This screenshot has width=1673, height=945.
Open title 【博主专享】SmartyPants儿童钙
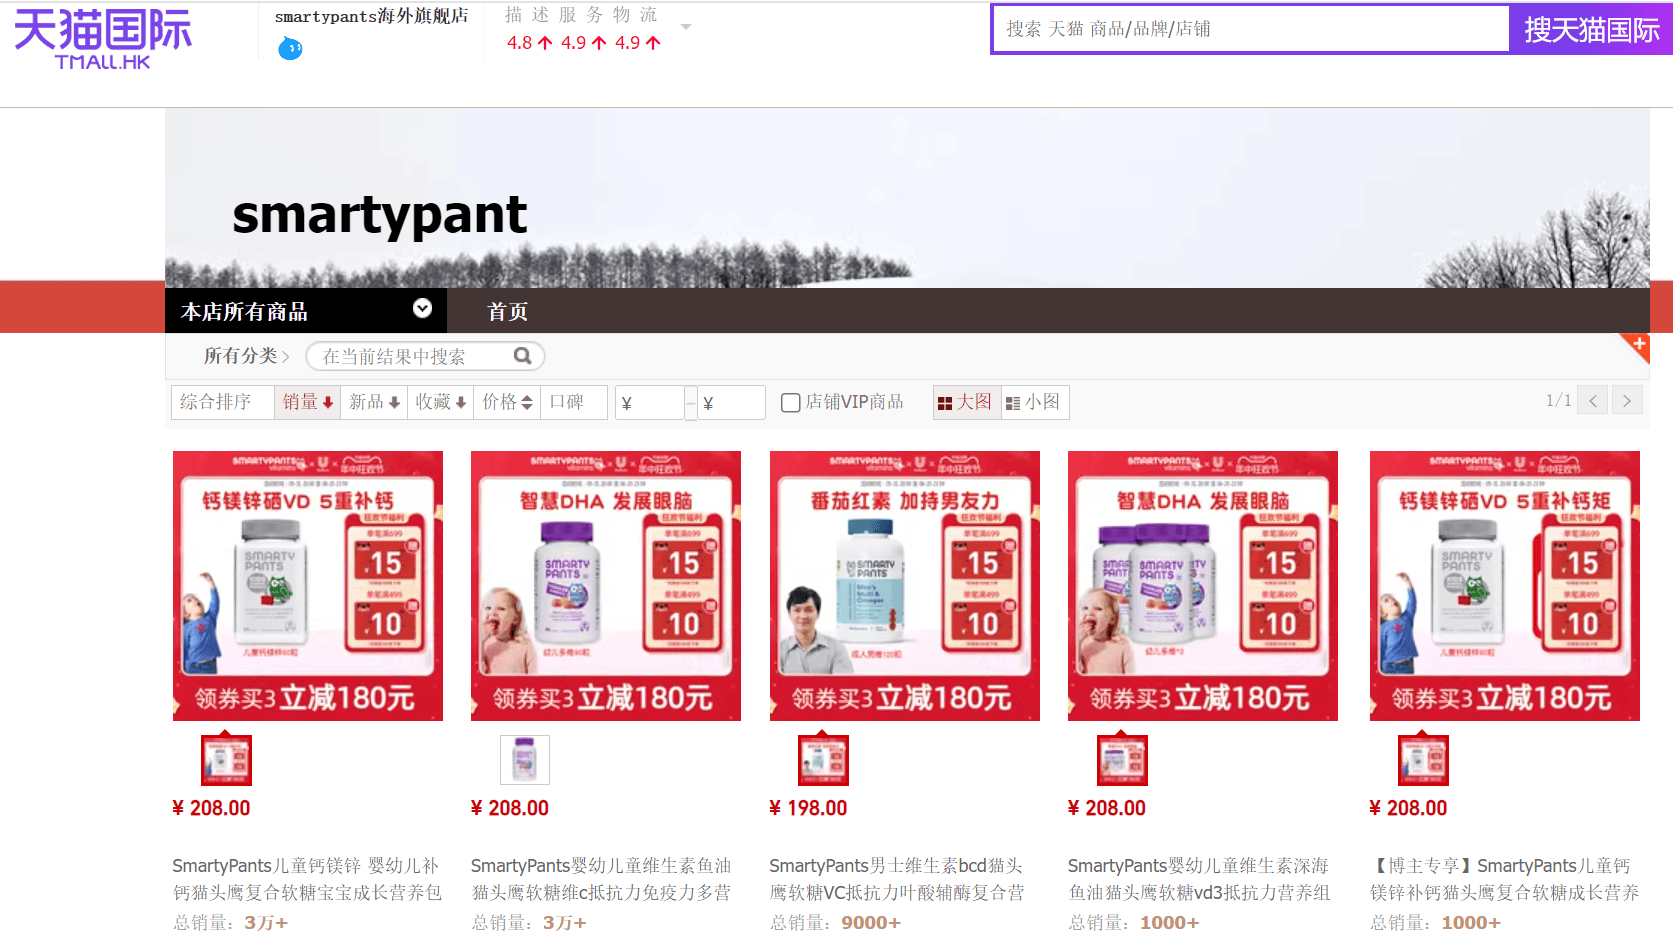[x=1505, y=879]
